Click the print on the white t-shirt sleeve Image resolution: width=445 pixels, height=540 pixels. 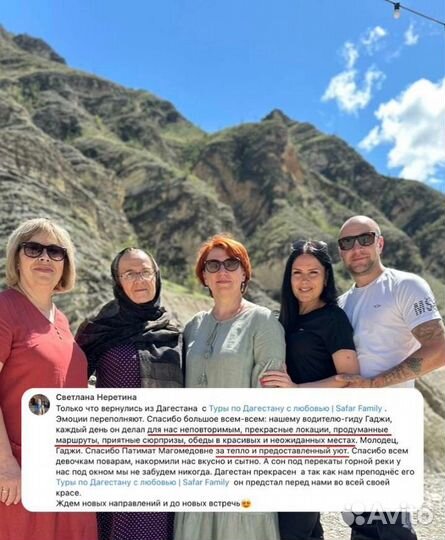(422, 309)
